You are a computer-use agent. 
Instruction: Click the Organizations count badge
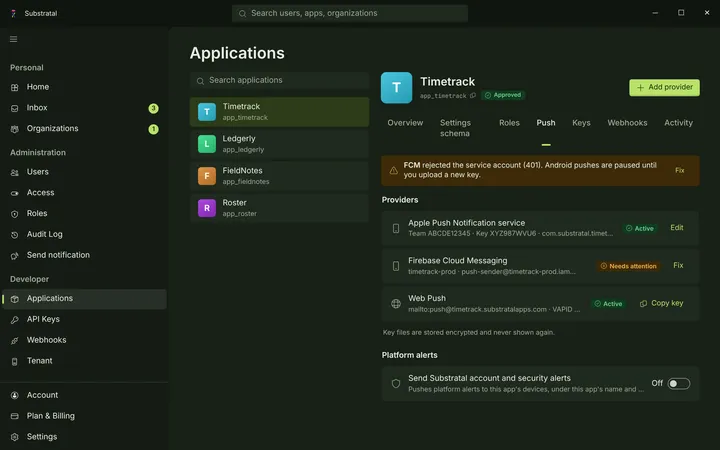tap(153, 129)
